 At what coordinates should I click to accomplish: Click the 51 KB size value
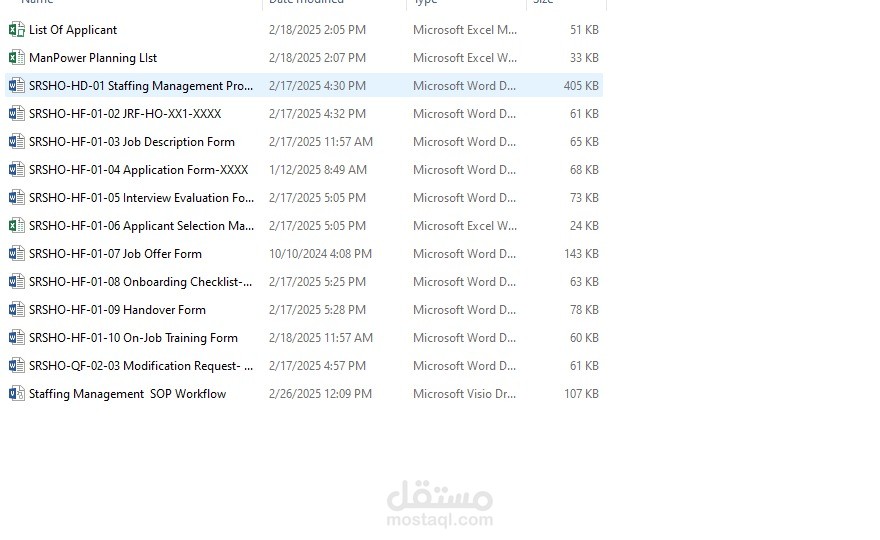point(584,30)
